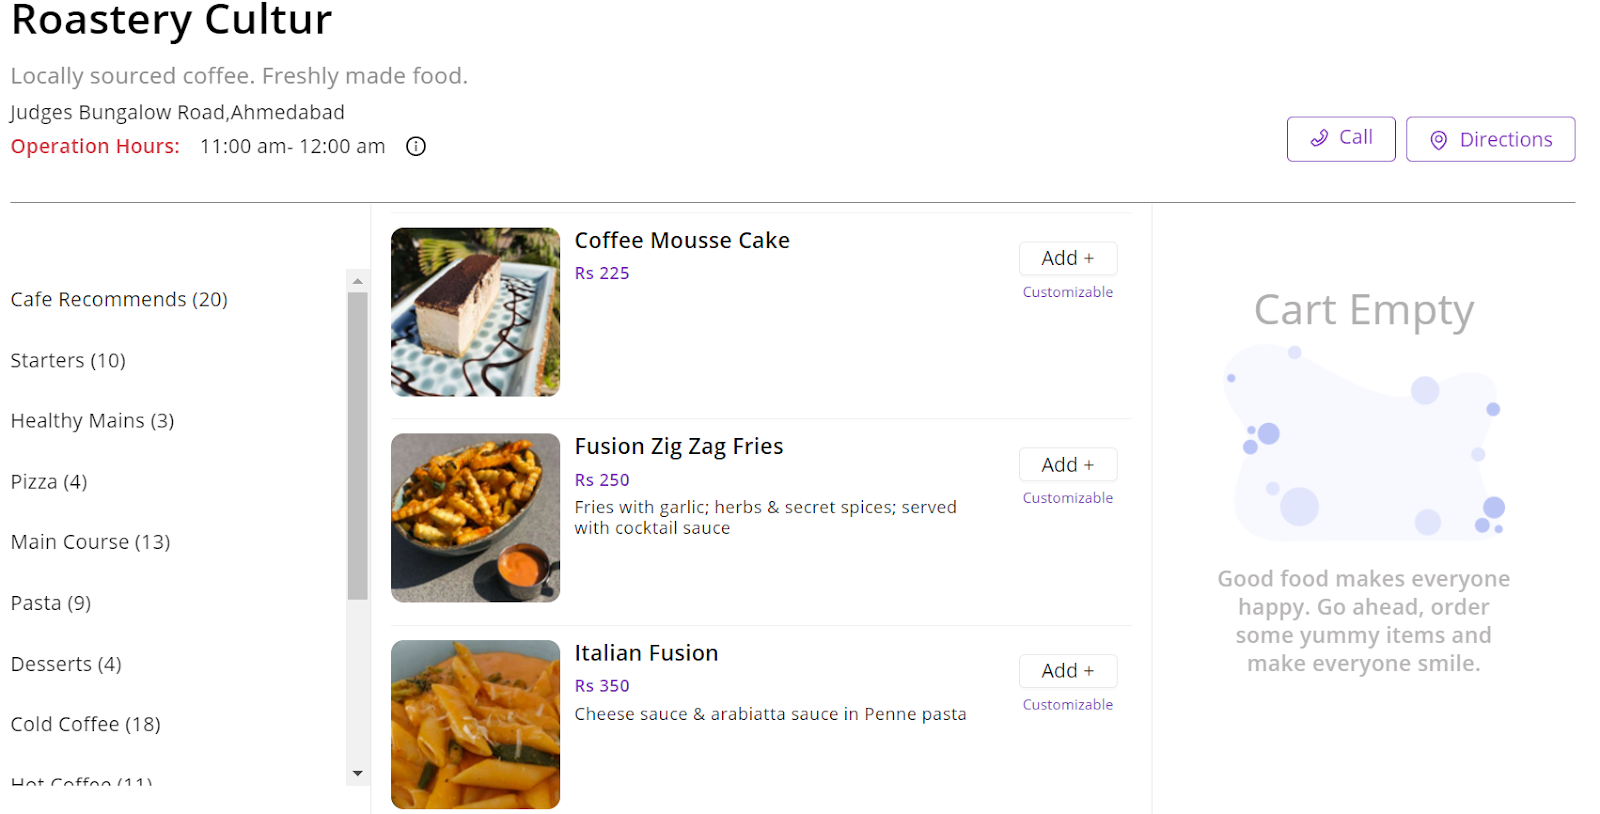Add Italian Fusion to cart
Screen dimensions: 1600x814
(x=1067, y=671)
